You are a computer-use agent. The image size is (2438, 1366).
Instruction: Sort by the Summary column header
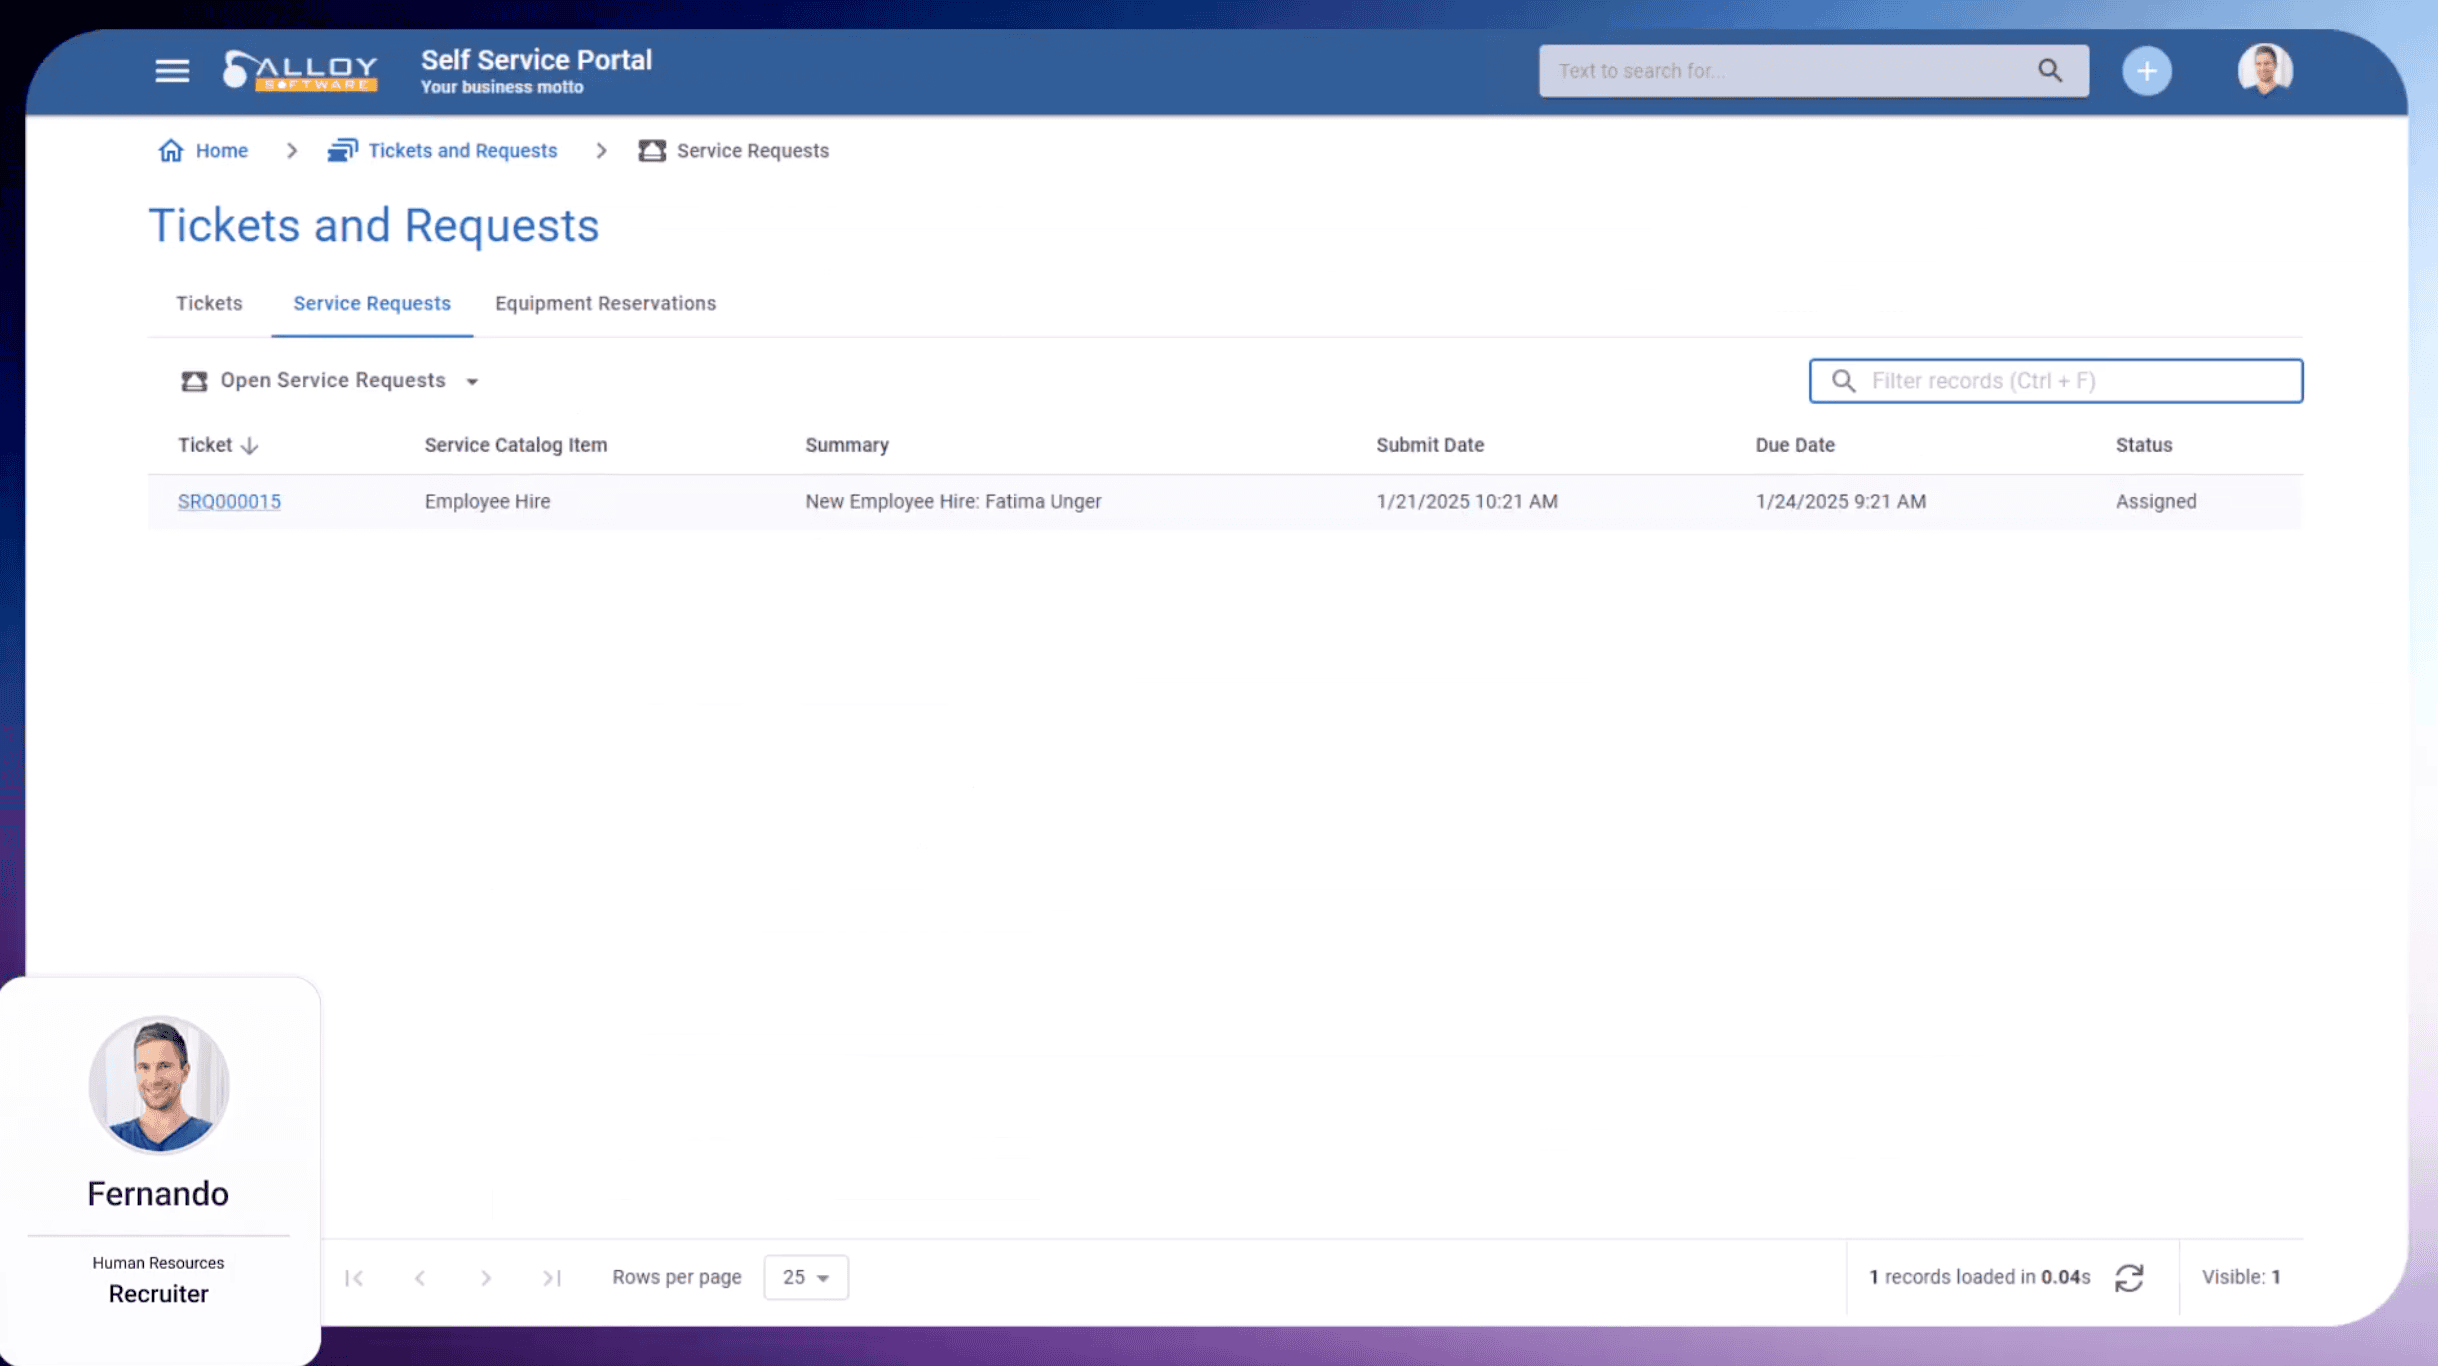(847, 445)
